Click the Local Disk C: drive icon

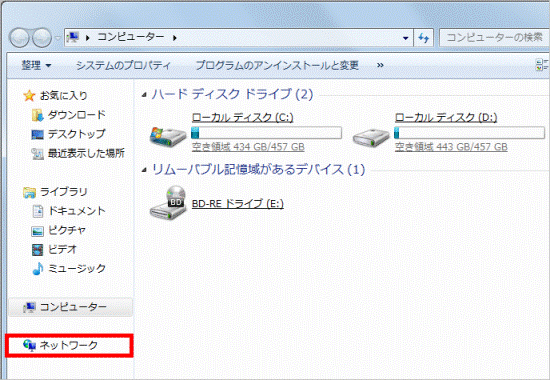(x=168, y=136)
